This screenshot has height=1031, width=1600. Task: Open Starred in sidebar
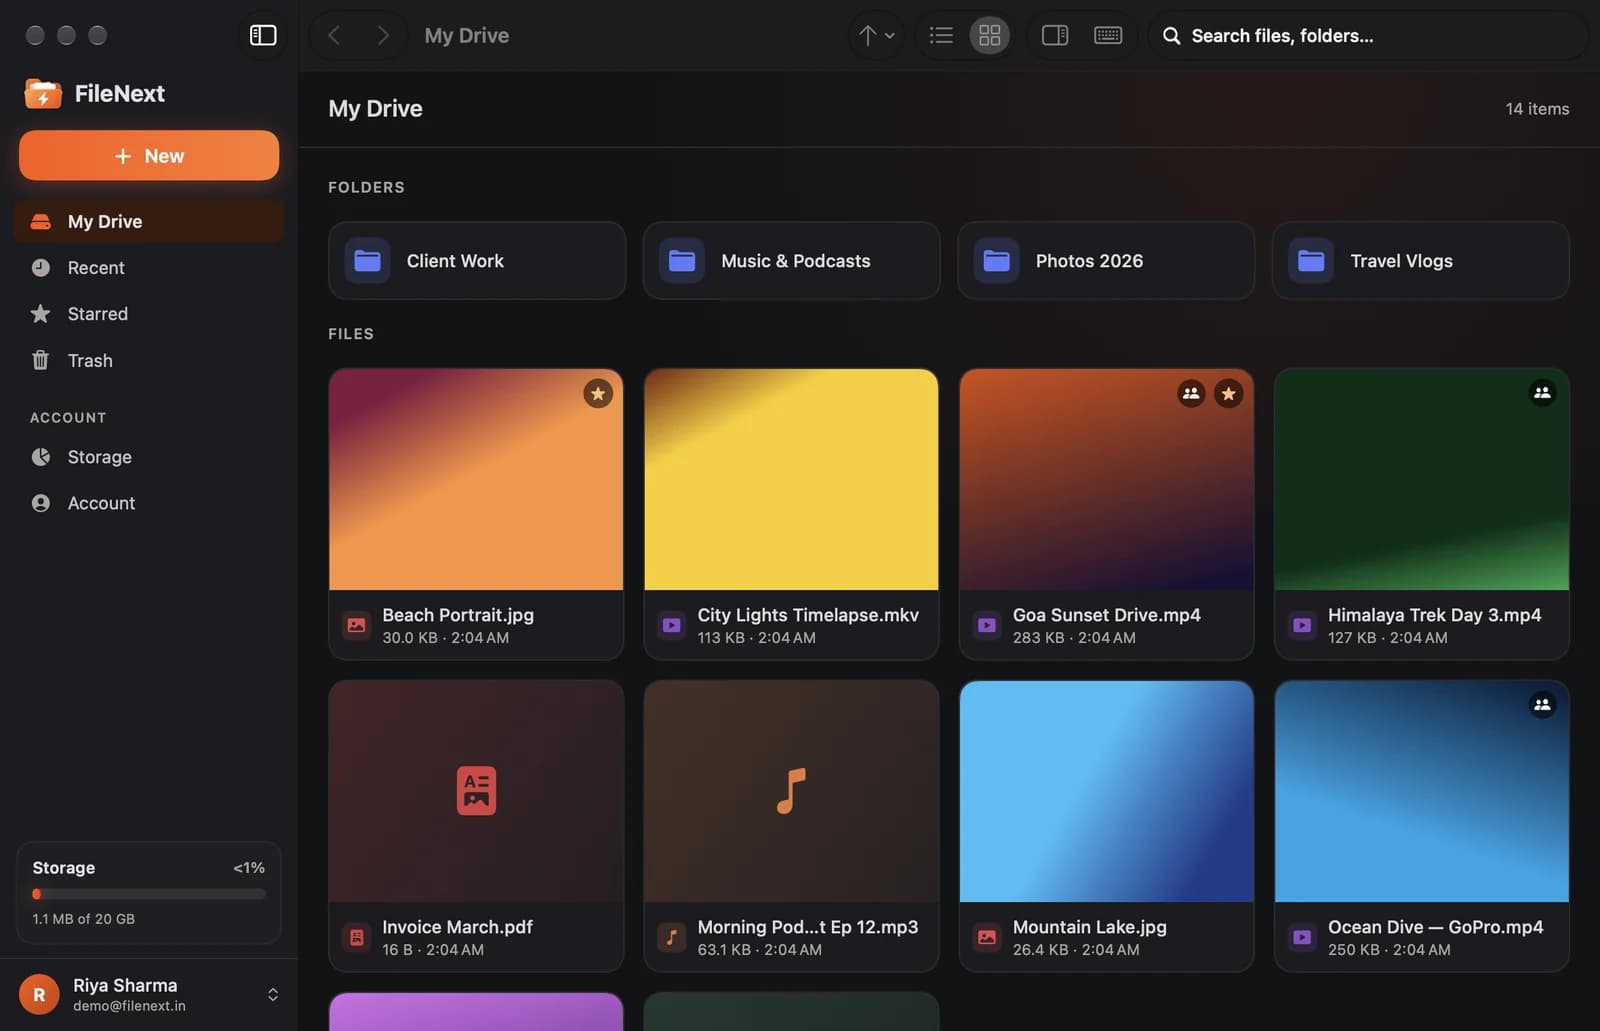(x=149, y=313)
